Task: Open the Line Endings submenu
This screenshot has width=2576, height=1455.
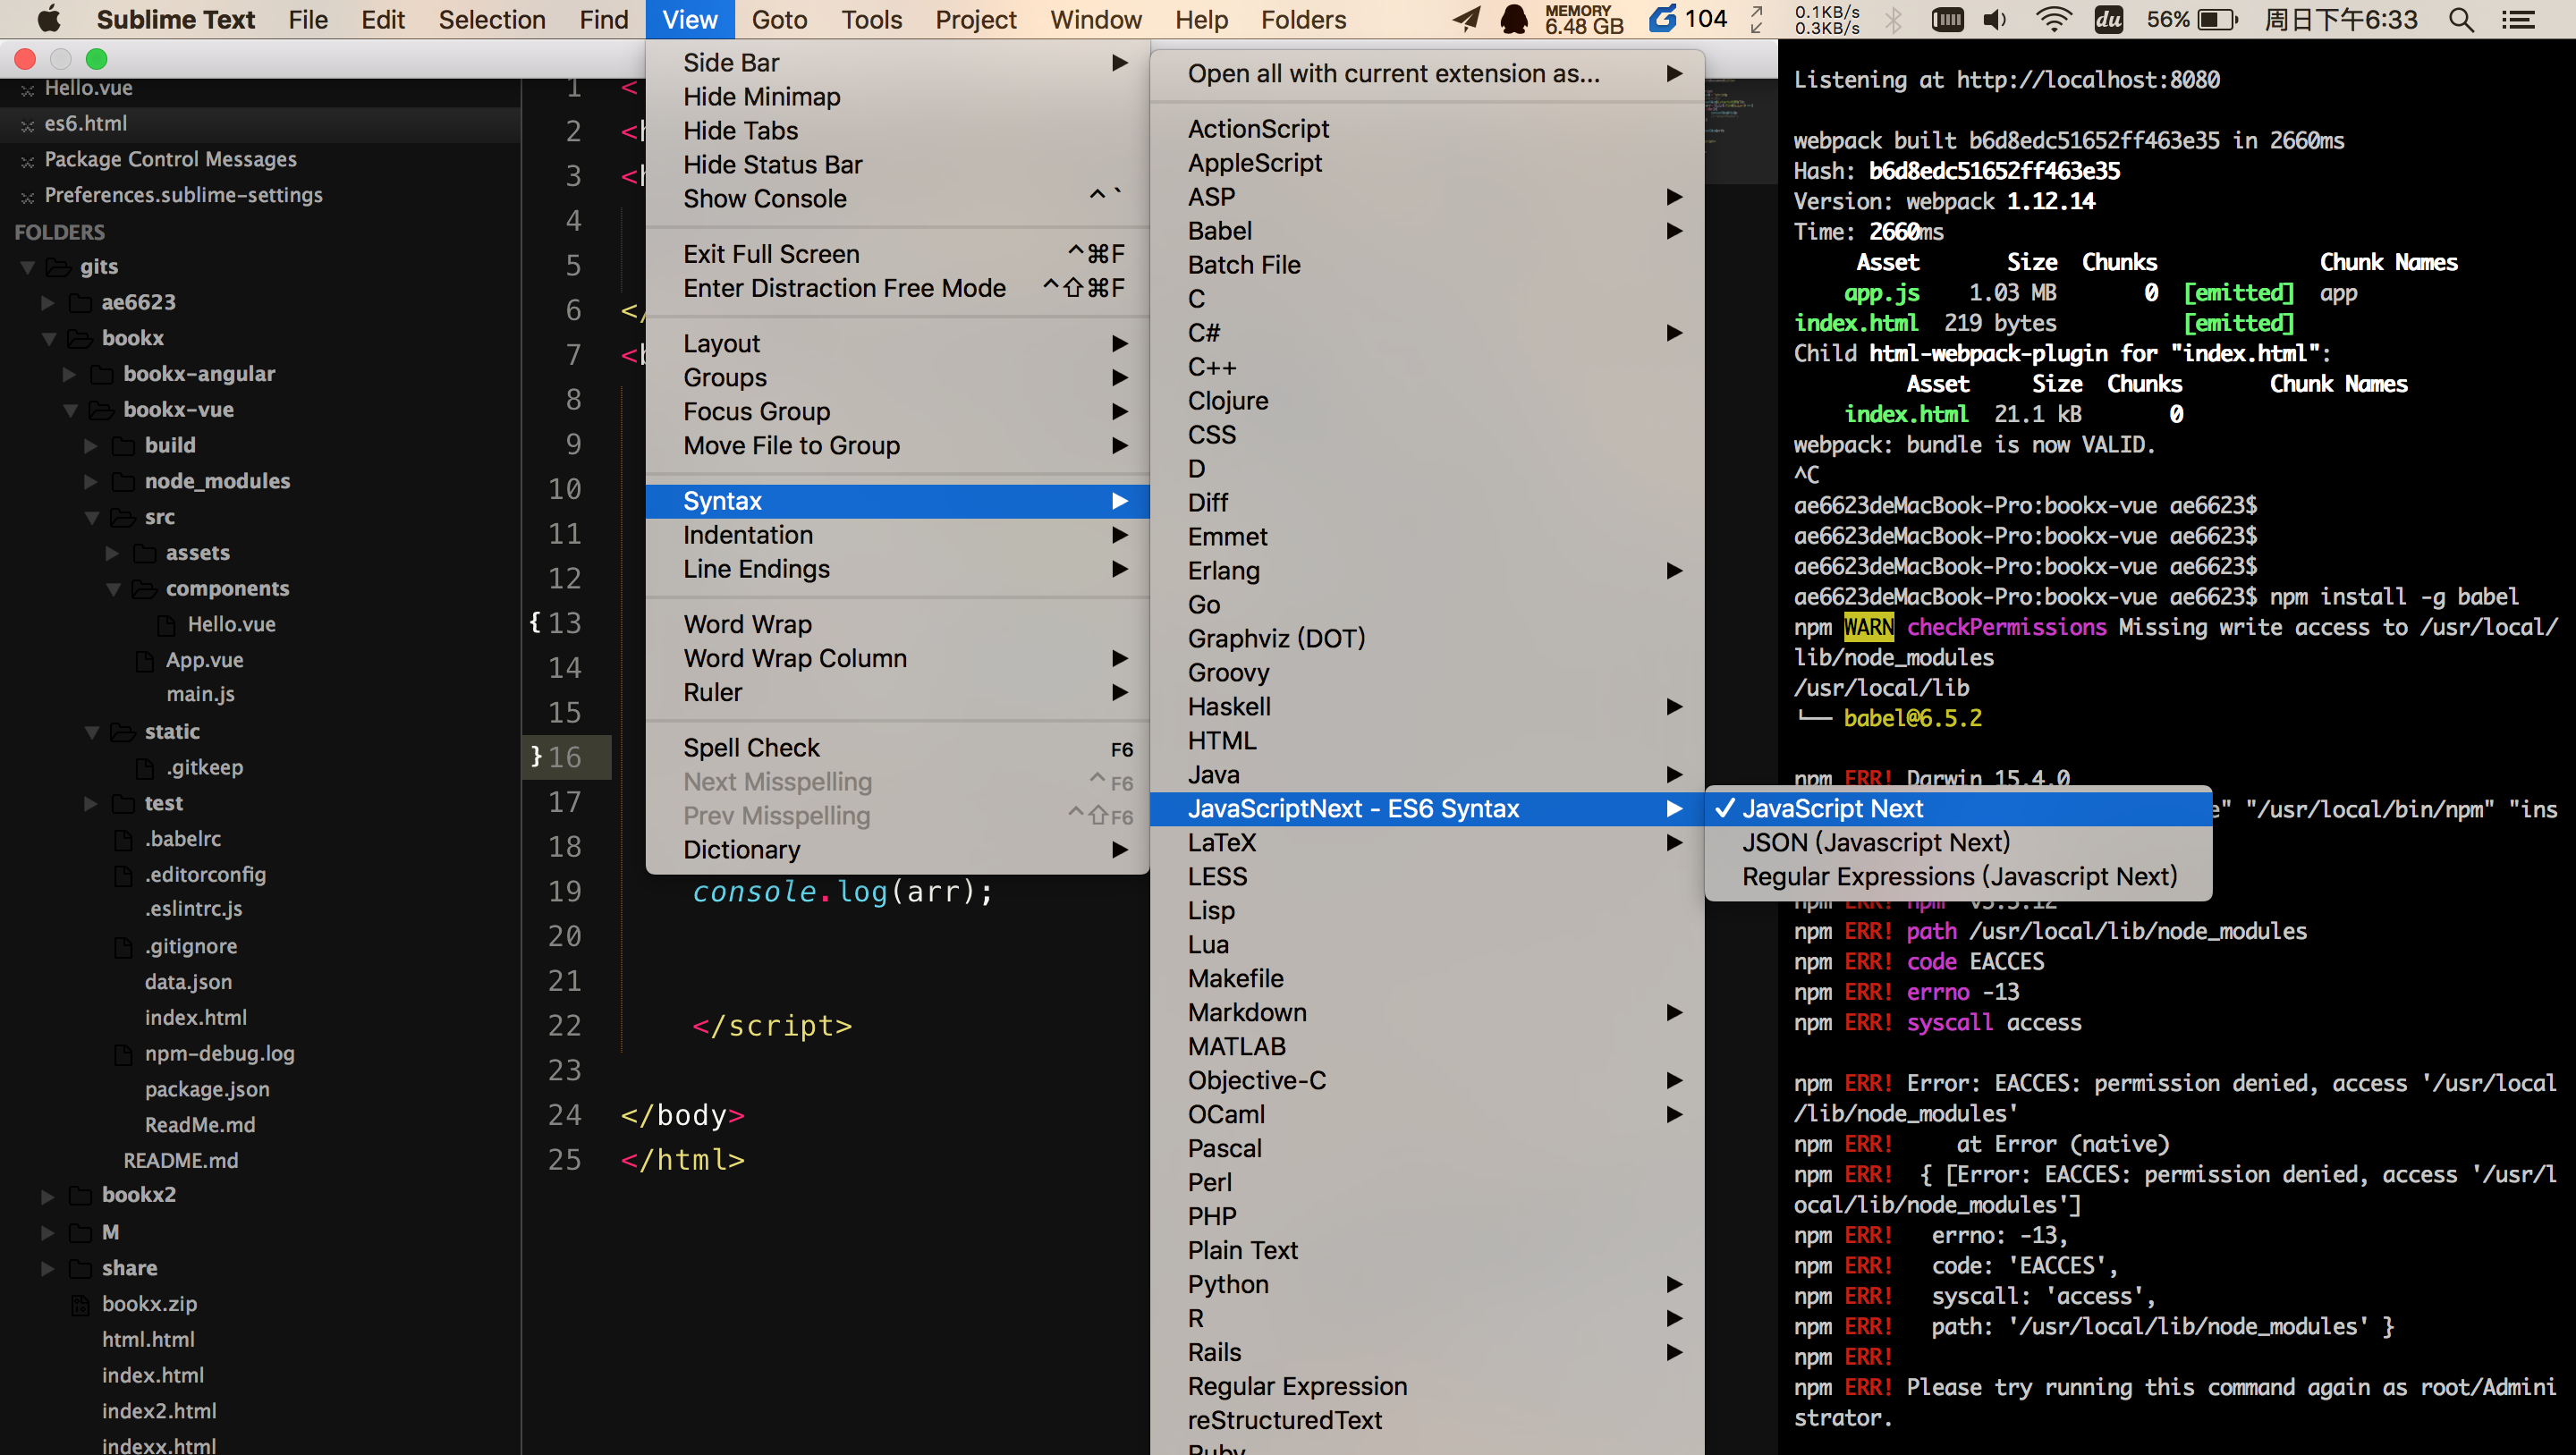Action: 897,569
